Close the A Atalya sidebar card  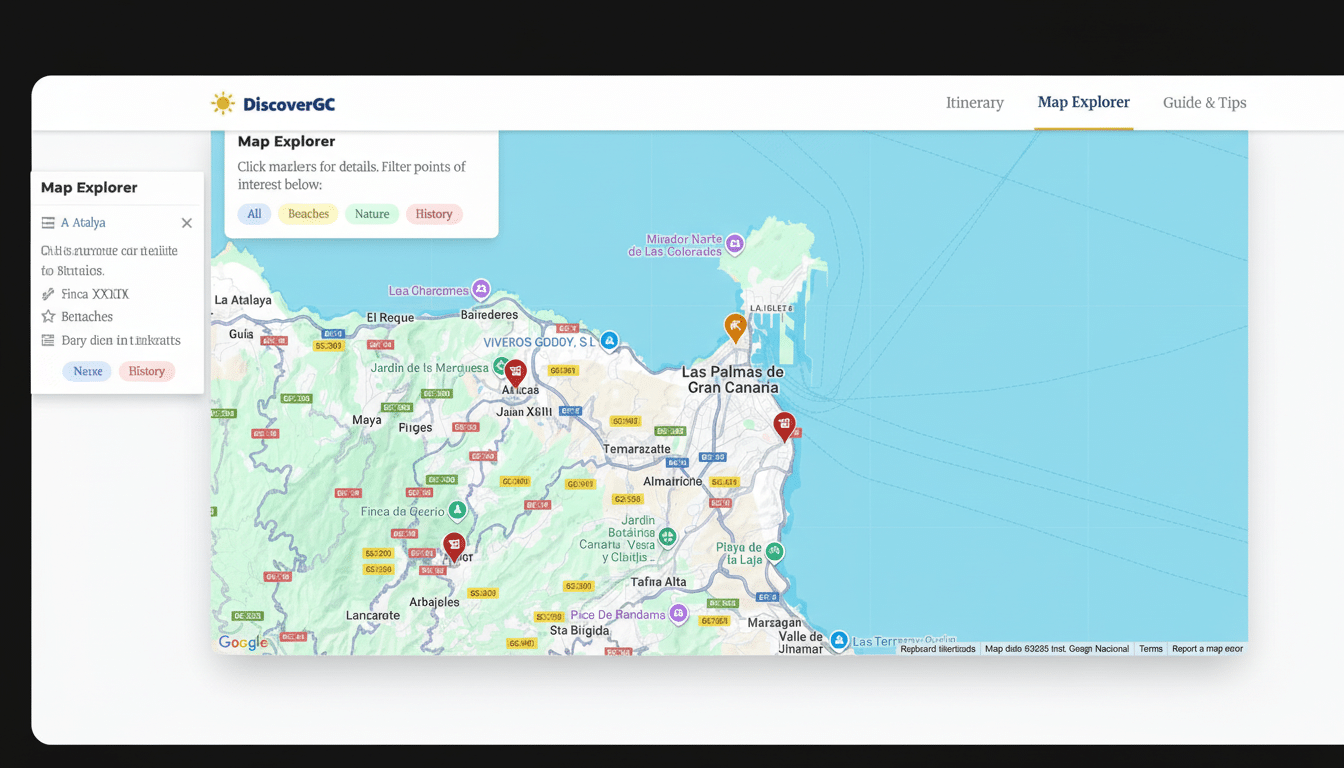click(x=186, y=222)
